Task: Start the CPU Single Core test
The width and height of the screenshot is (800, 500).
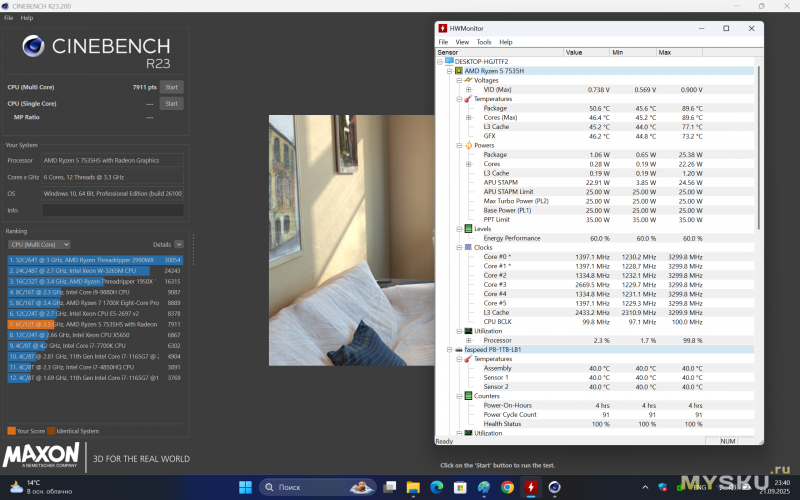Action: [171, 104]
